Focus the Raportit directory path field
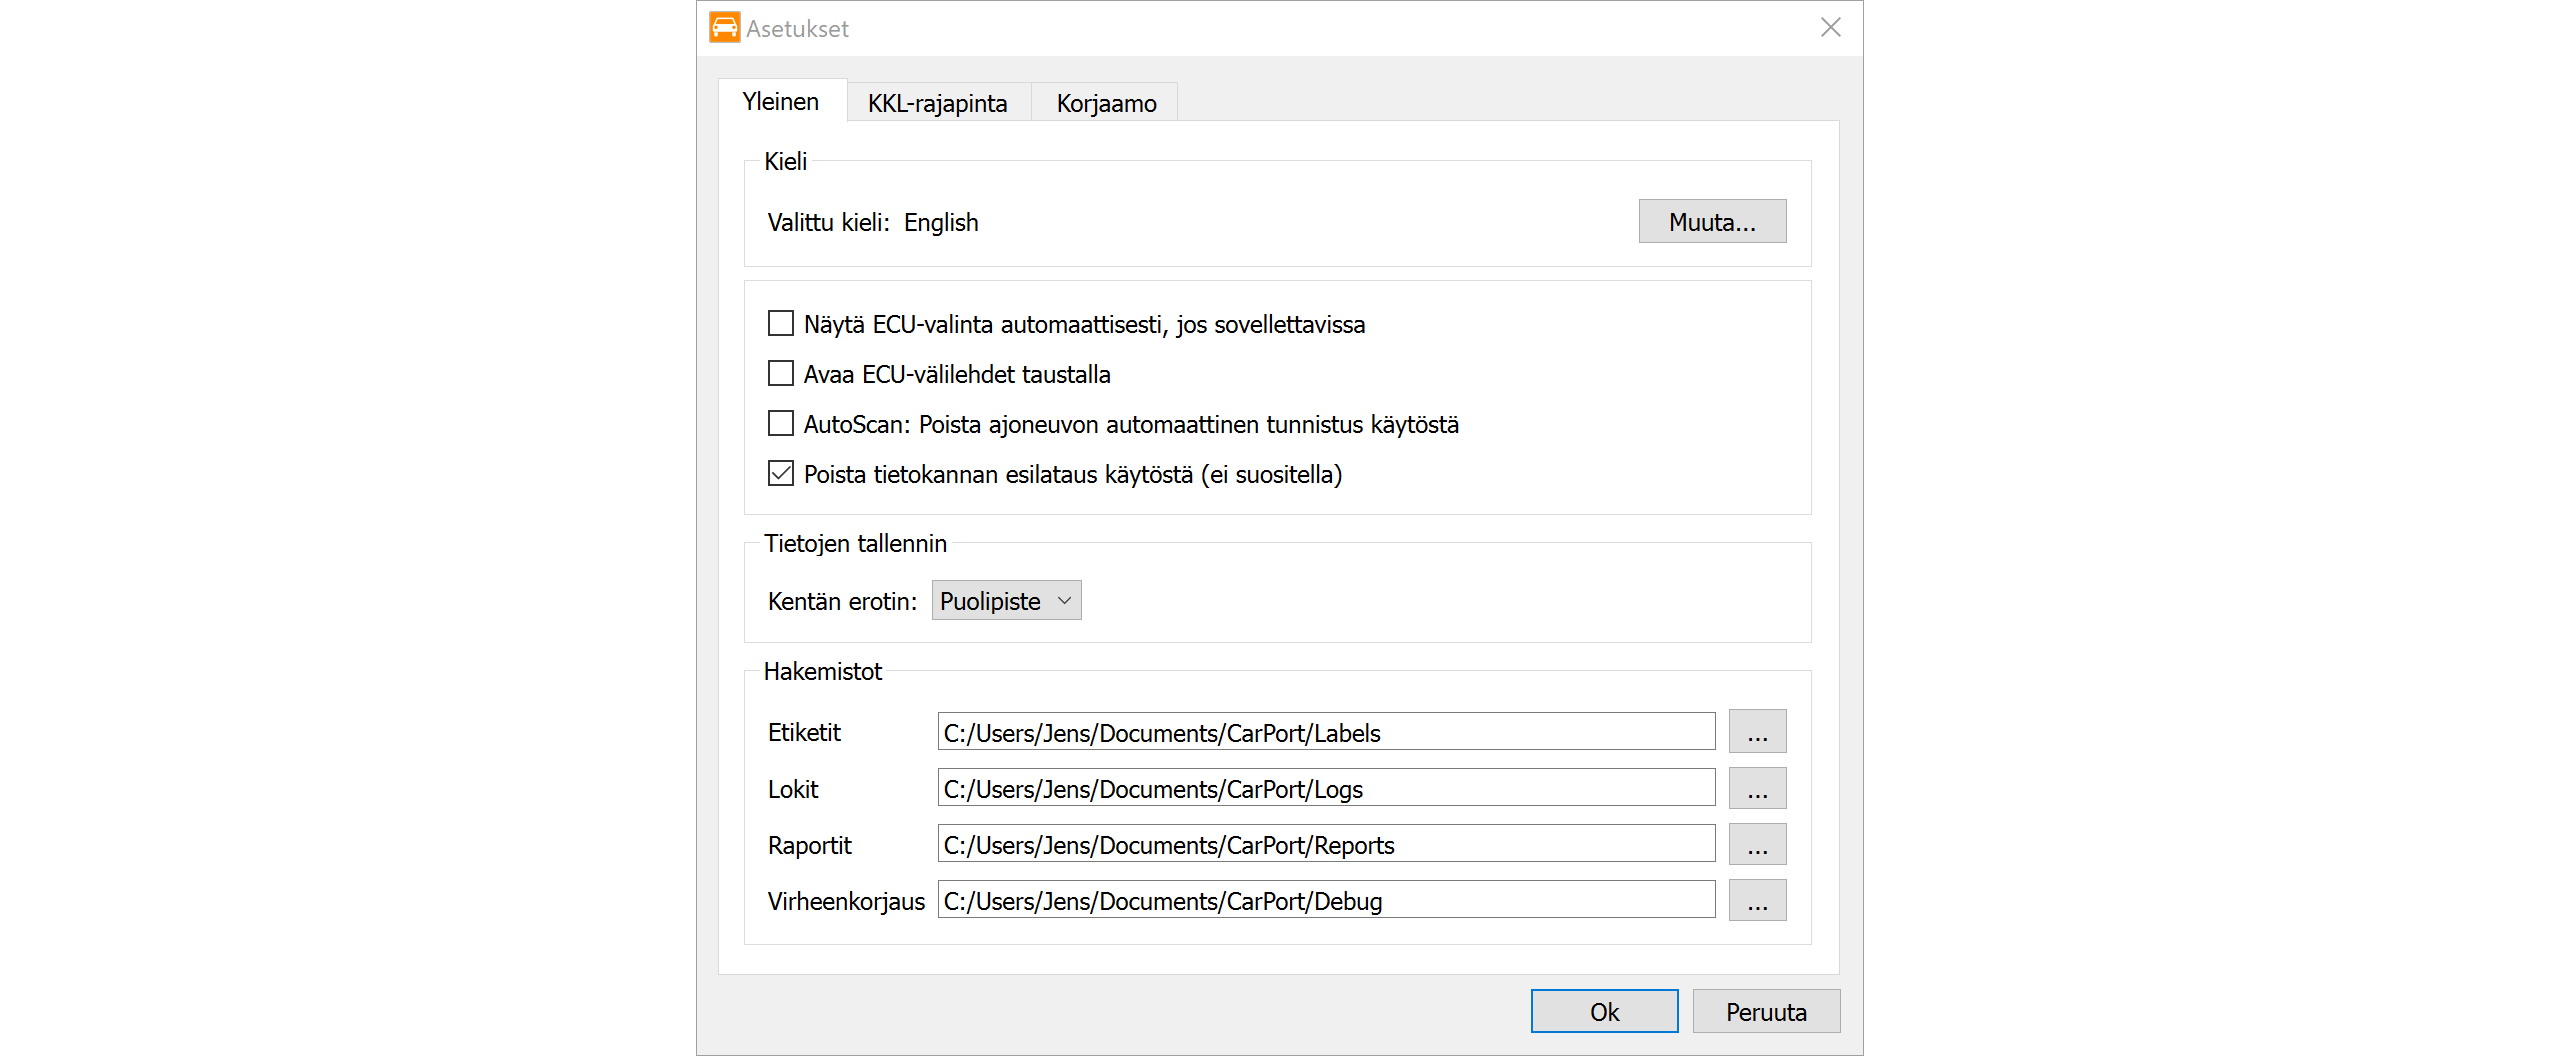The image size is (2560, 1056). (x=1326, y=844)
